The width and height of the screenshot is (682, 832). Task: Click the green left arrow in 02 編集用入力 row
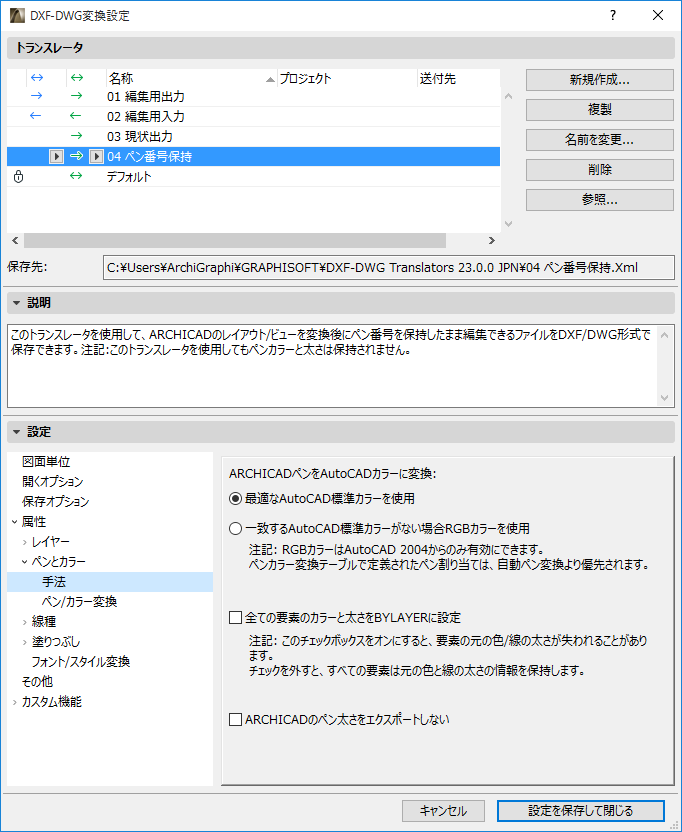tap(76, 116)
